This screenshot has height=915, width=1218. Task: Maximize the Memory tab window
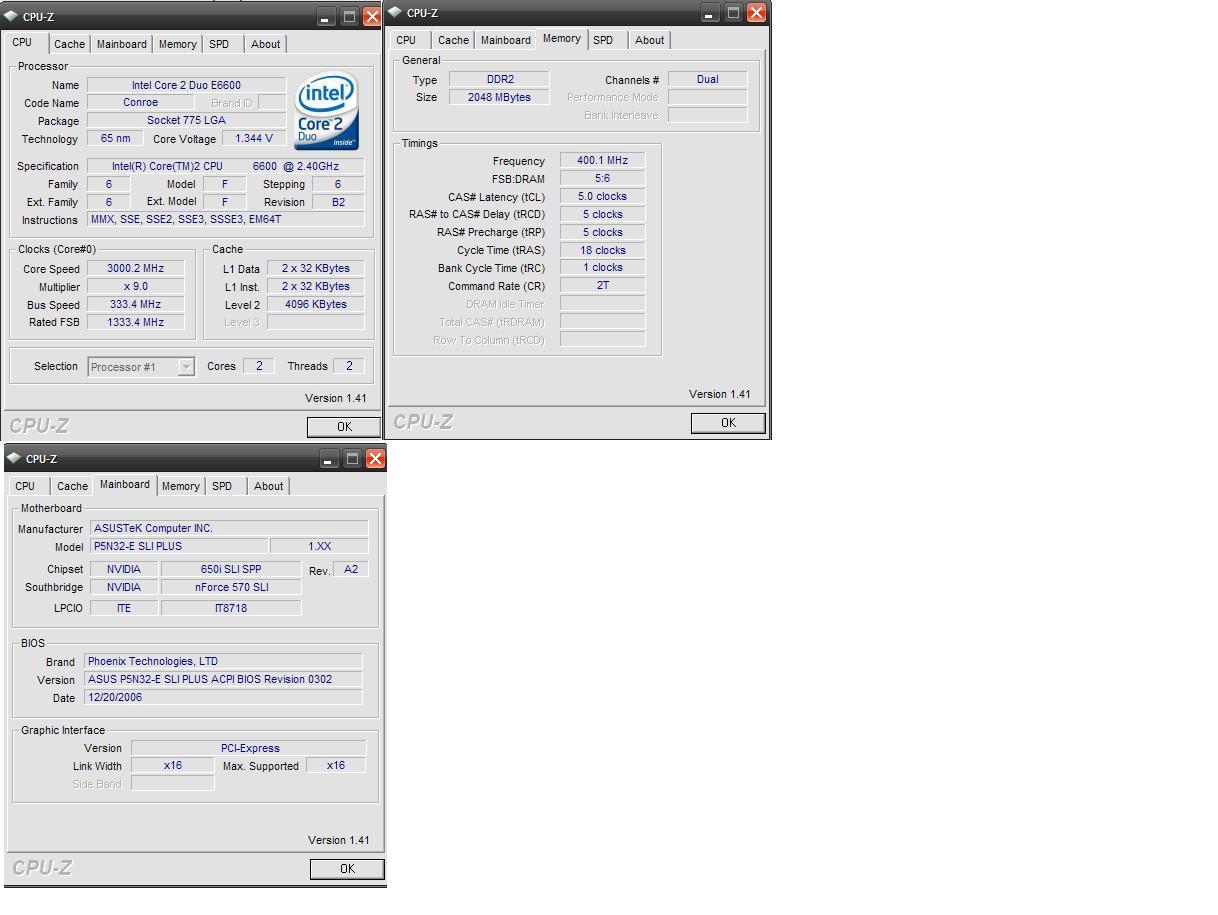(733, 13)
